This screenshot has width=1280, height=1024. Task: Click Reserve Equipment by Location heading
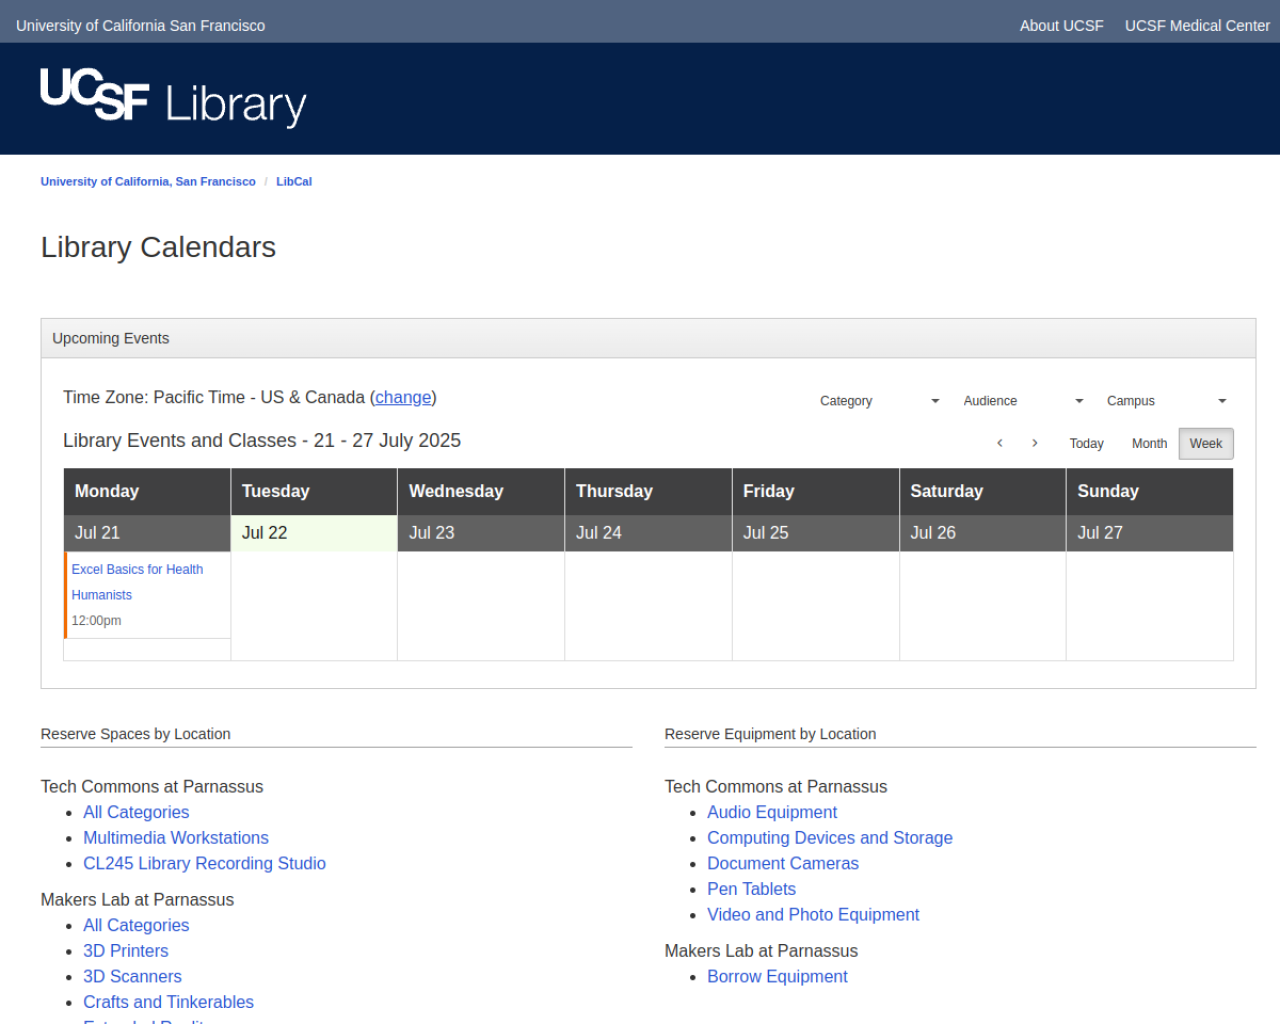tap(770, 734)
